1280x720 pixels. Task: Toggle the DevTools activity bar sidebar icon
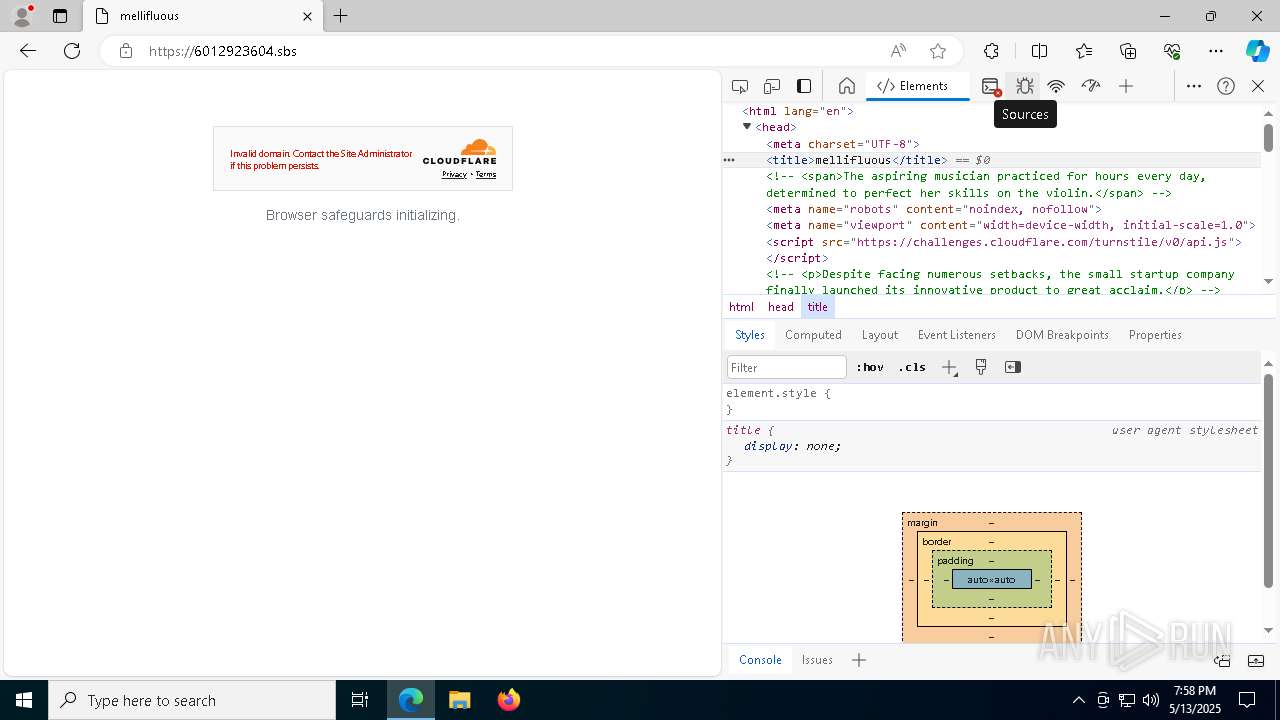(x=804, y=86)
